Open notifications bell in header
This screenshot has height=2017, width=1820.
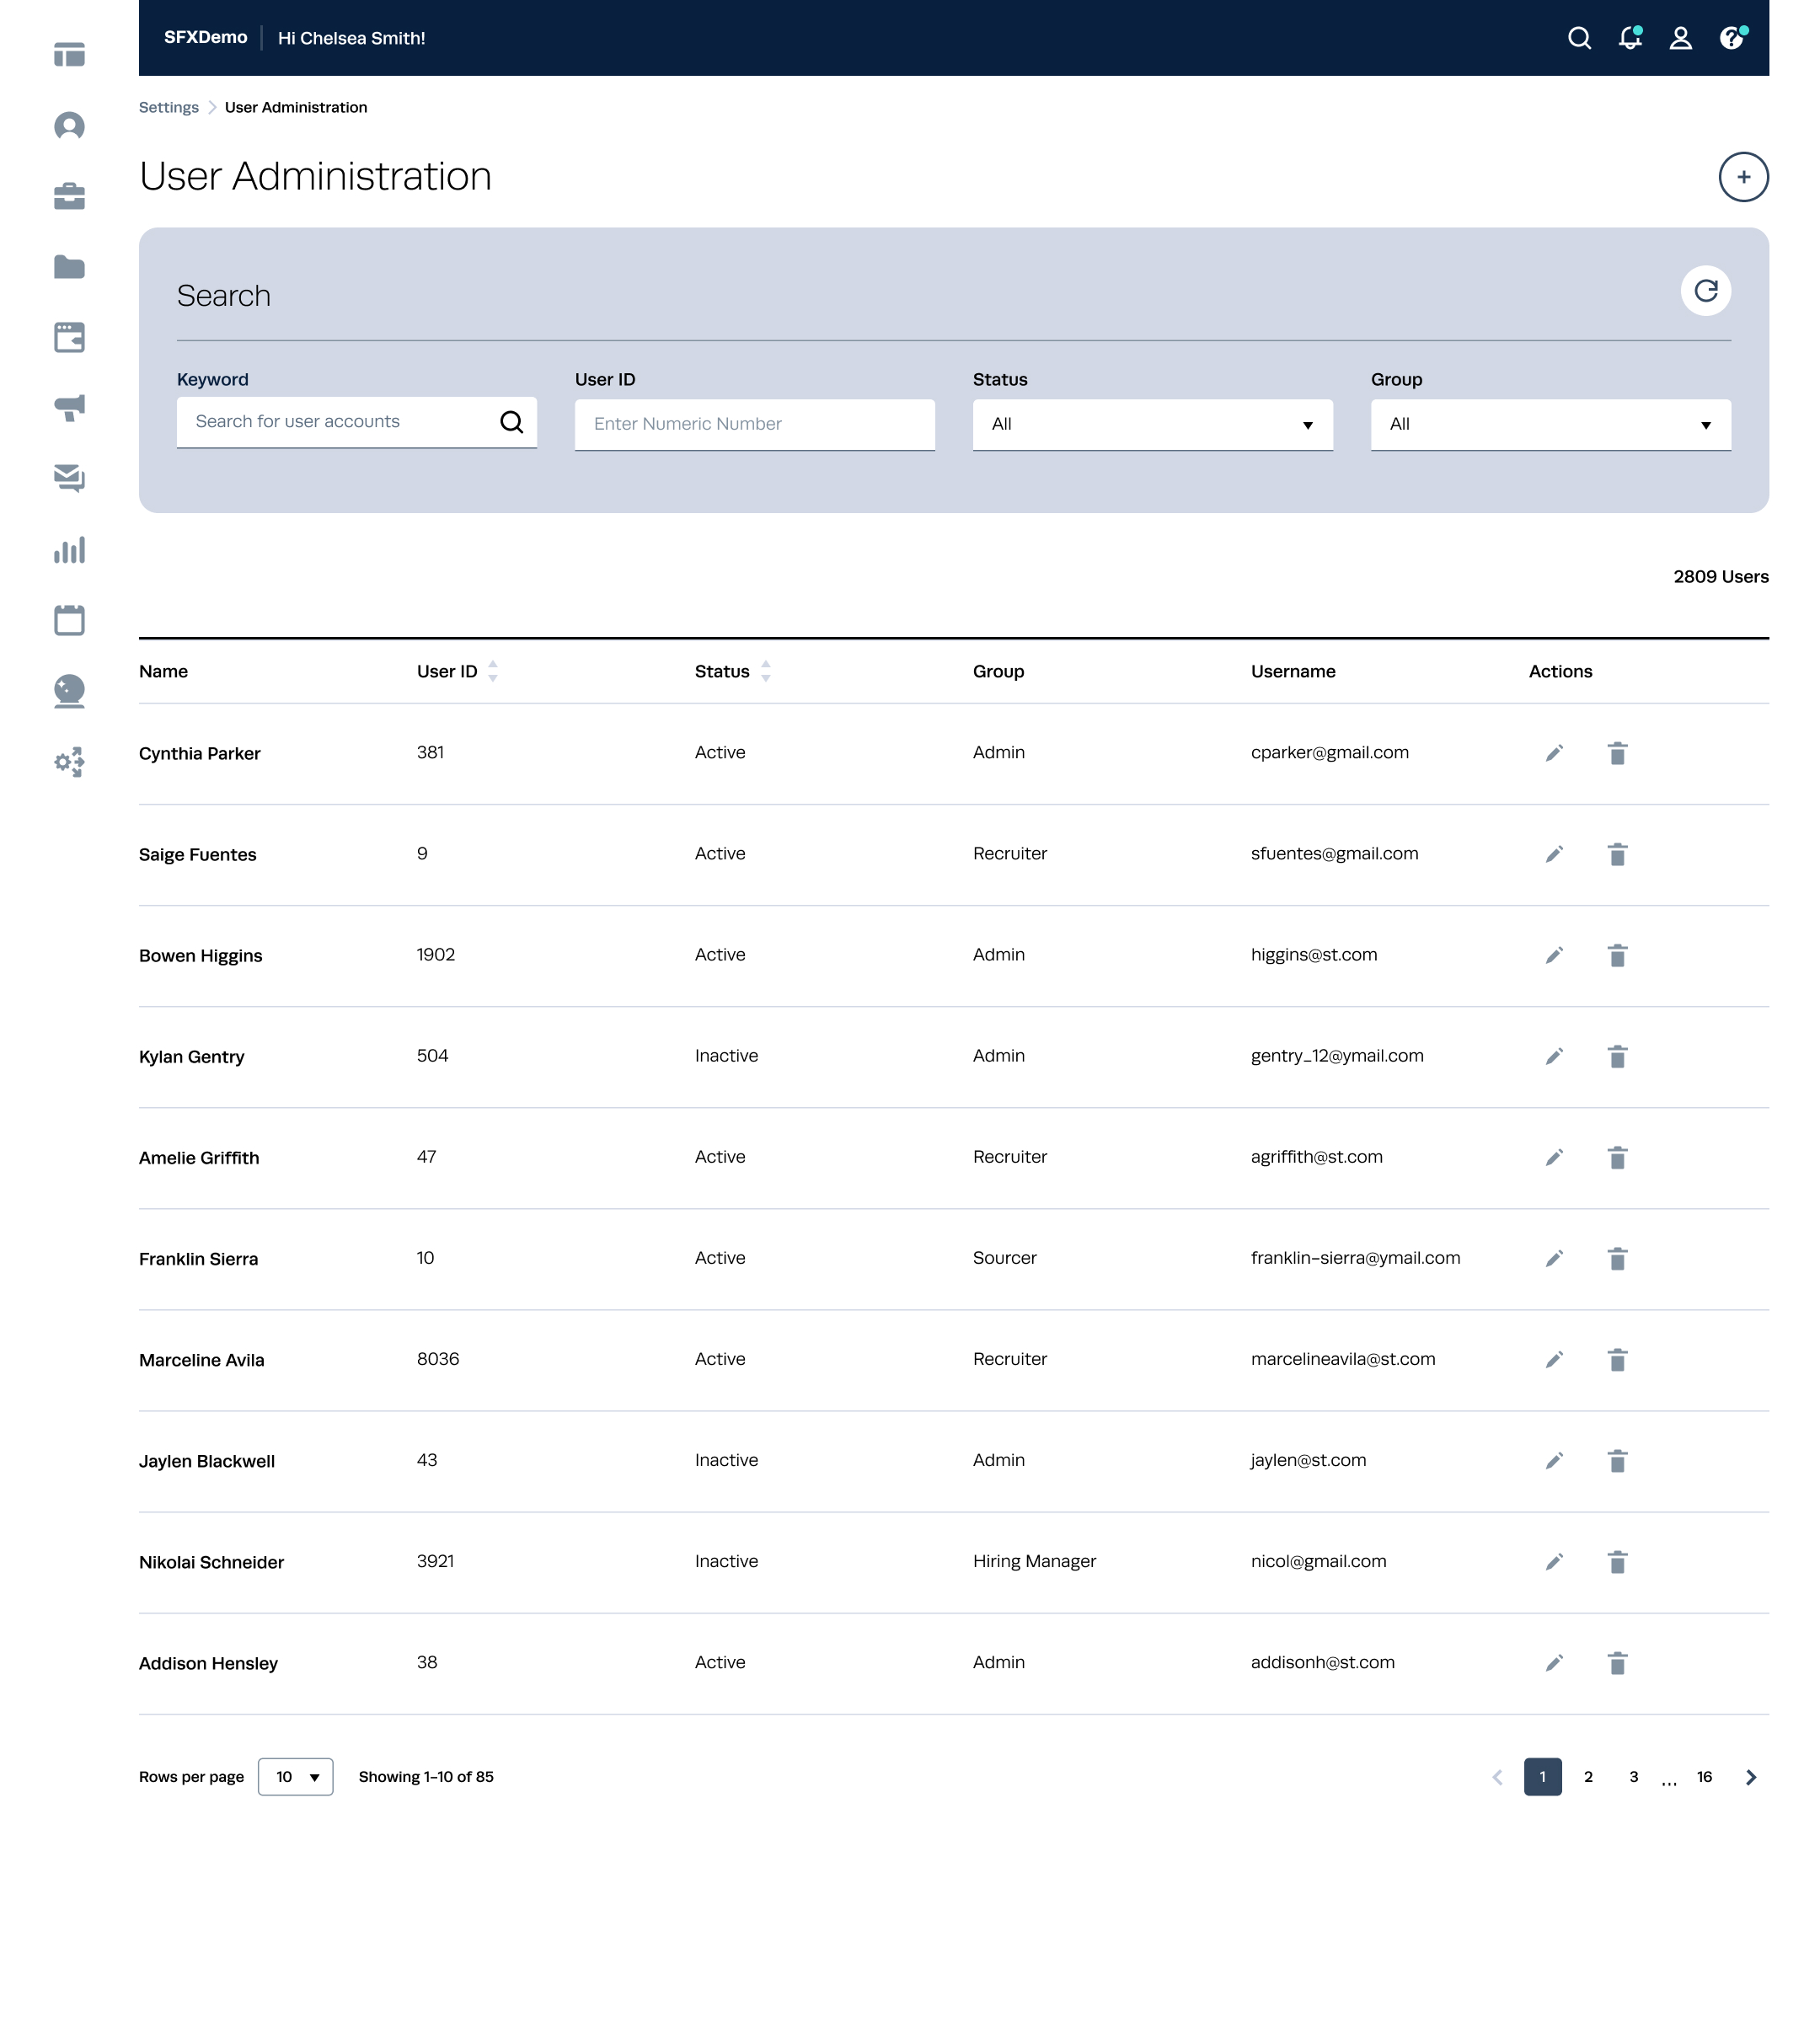[1629, 38]
